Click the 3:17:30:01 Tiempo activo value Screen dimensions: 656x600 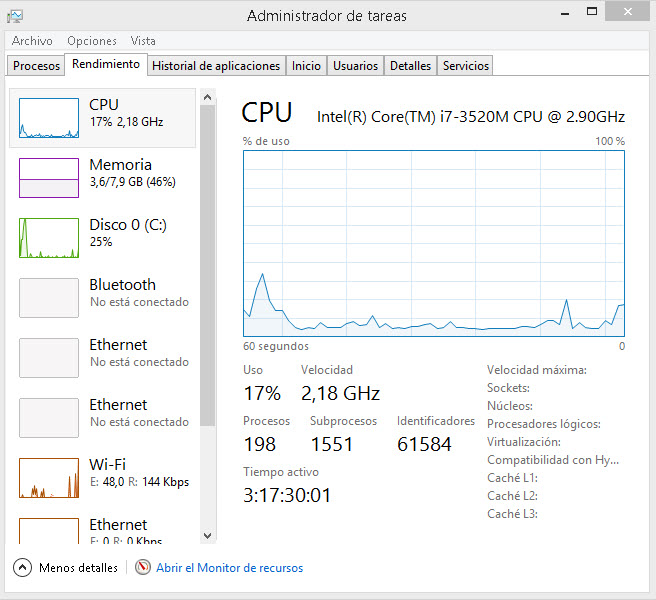287,495
